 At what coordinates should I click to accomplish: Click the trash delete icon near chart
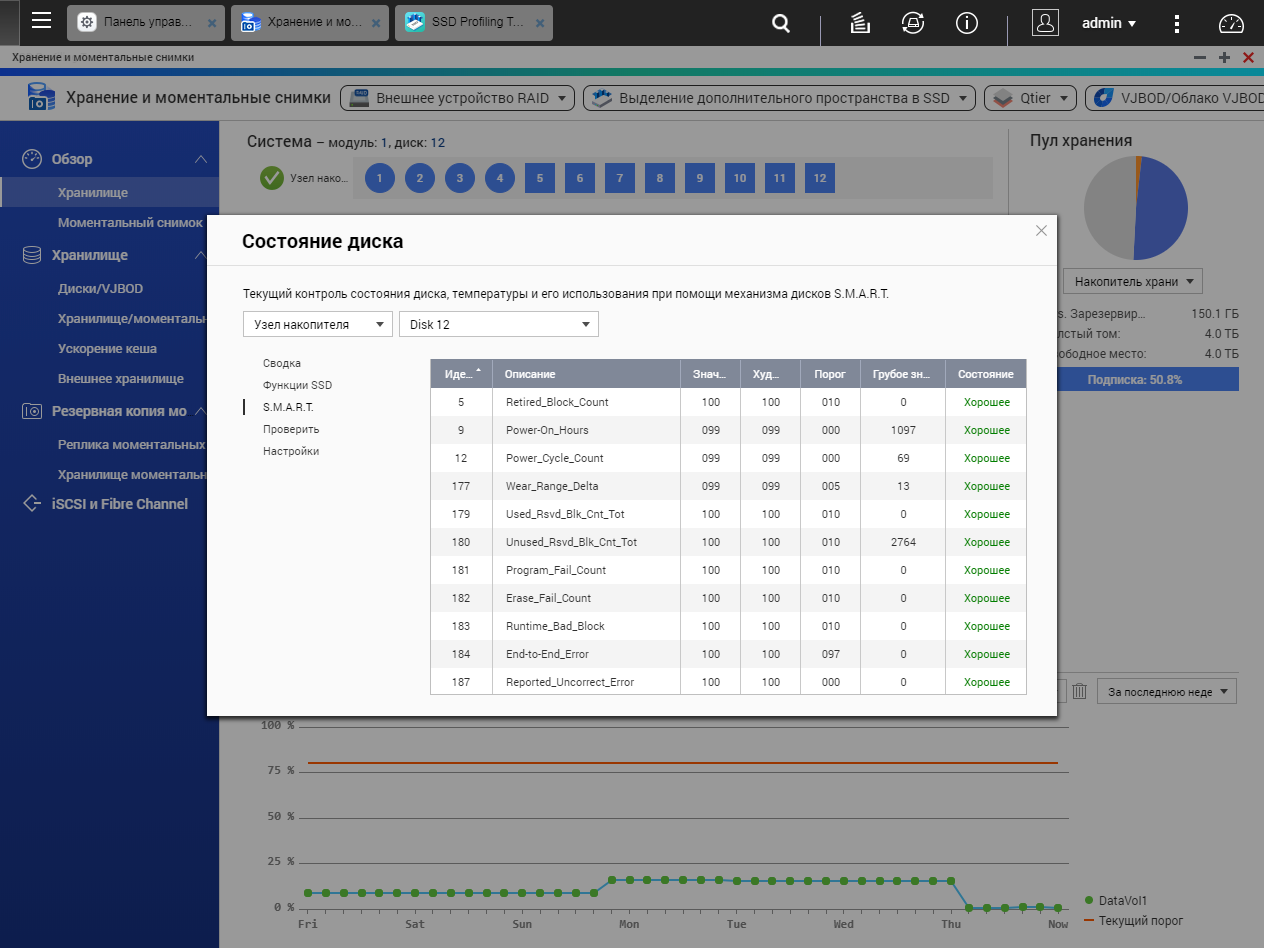point(1079,691)
